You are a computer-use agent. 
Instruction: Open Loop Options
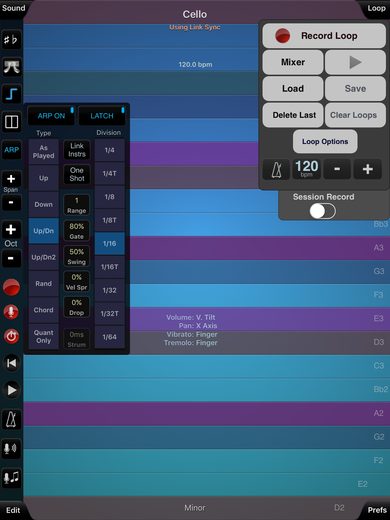pos(325,141)
